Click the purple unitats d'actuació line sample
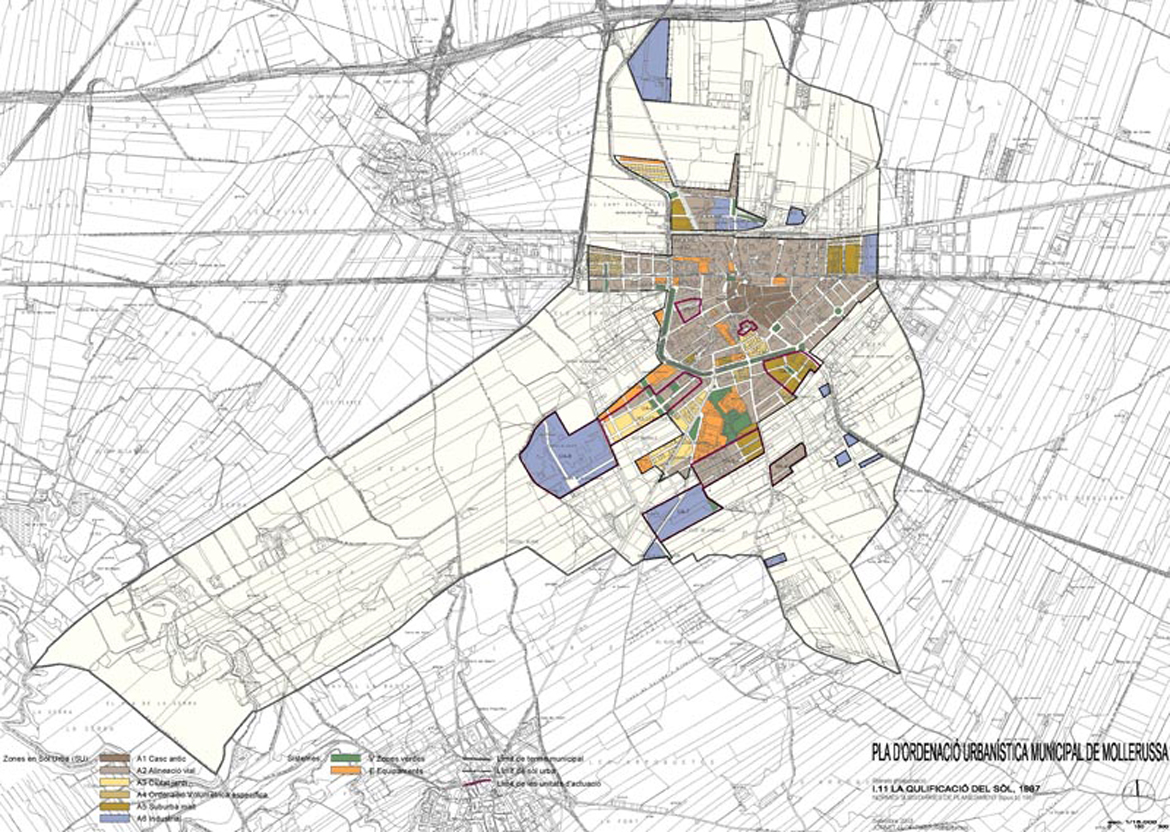 point(476,783)
